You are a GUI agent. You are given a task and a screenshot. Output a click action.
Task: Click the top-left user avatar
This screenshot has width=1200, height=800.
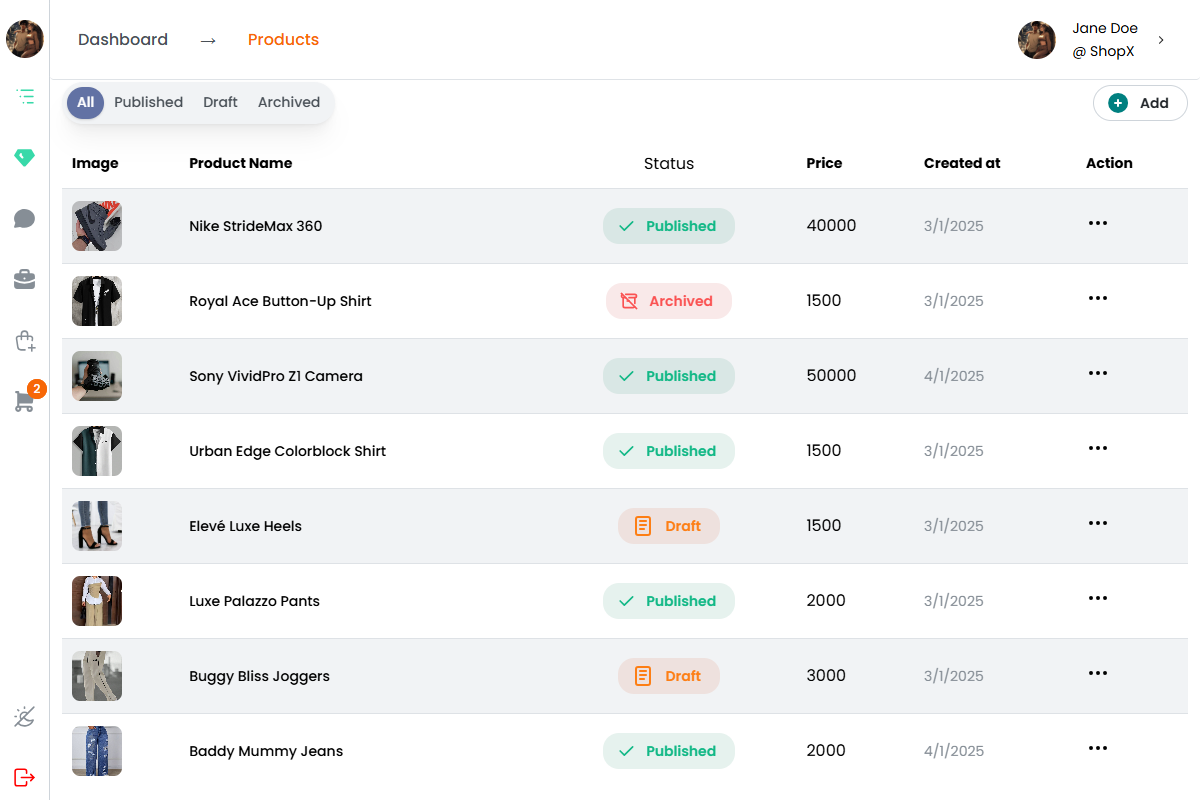[x=24, y=40]
